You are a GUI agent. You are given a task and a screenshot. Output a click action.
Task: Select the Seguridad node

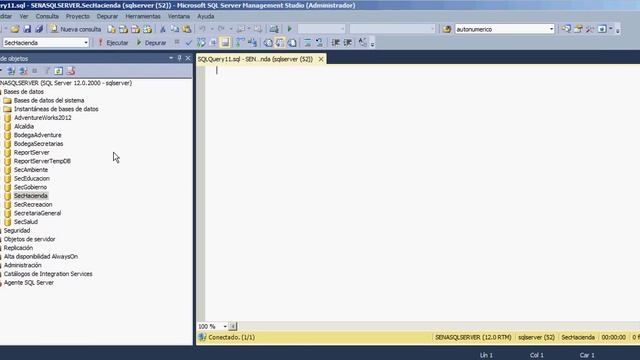[x=17, y=231]
